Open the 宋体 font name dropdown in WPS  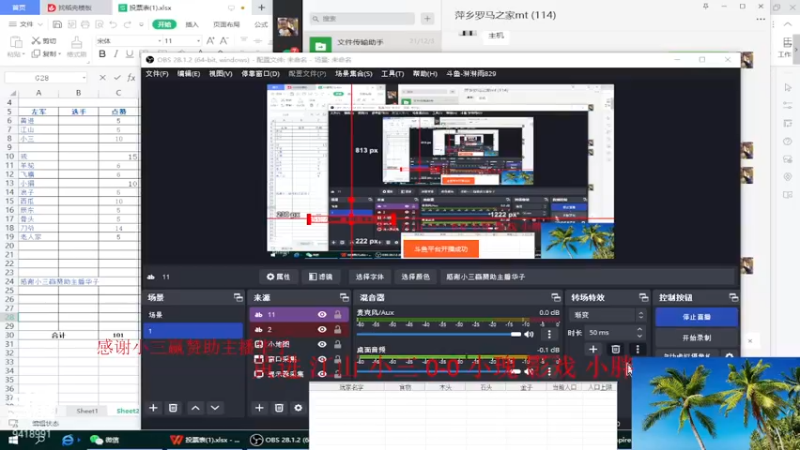pos(159,41)
